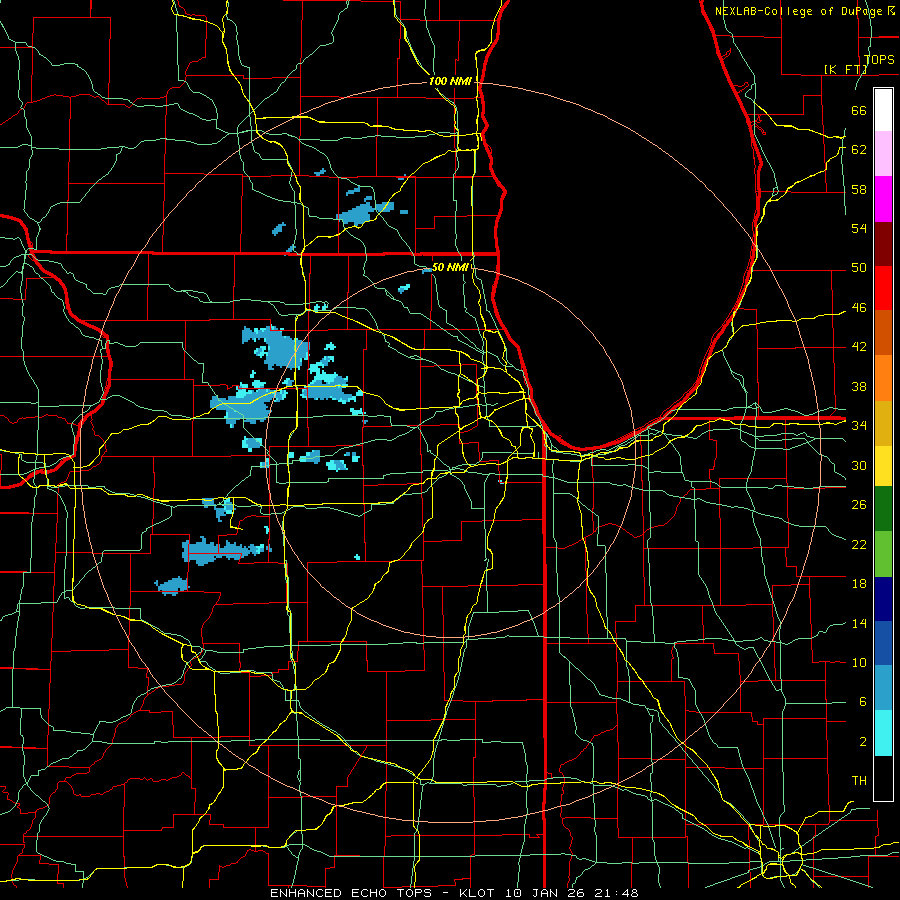Image resolution: width=900 pixels, height=900 pixels.
Task: Click legend value 50
Action: (859, 267)
